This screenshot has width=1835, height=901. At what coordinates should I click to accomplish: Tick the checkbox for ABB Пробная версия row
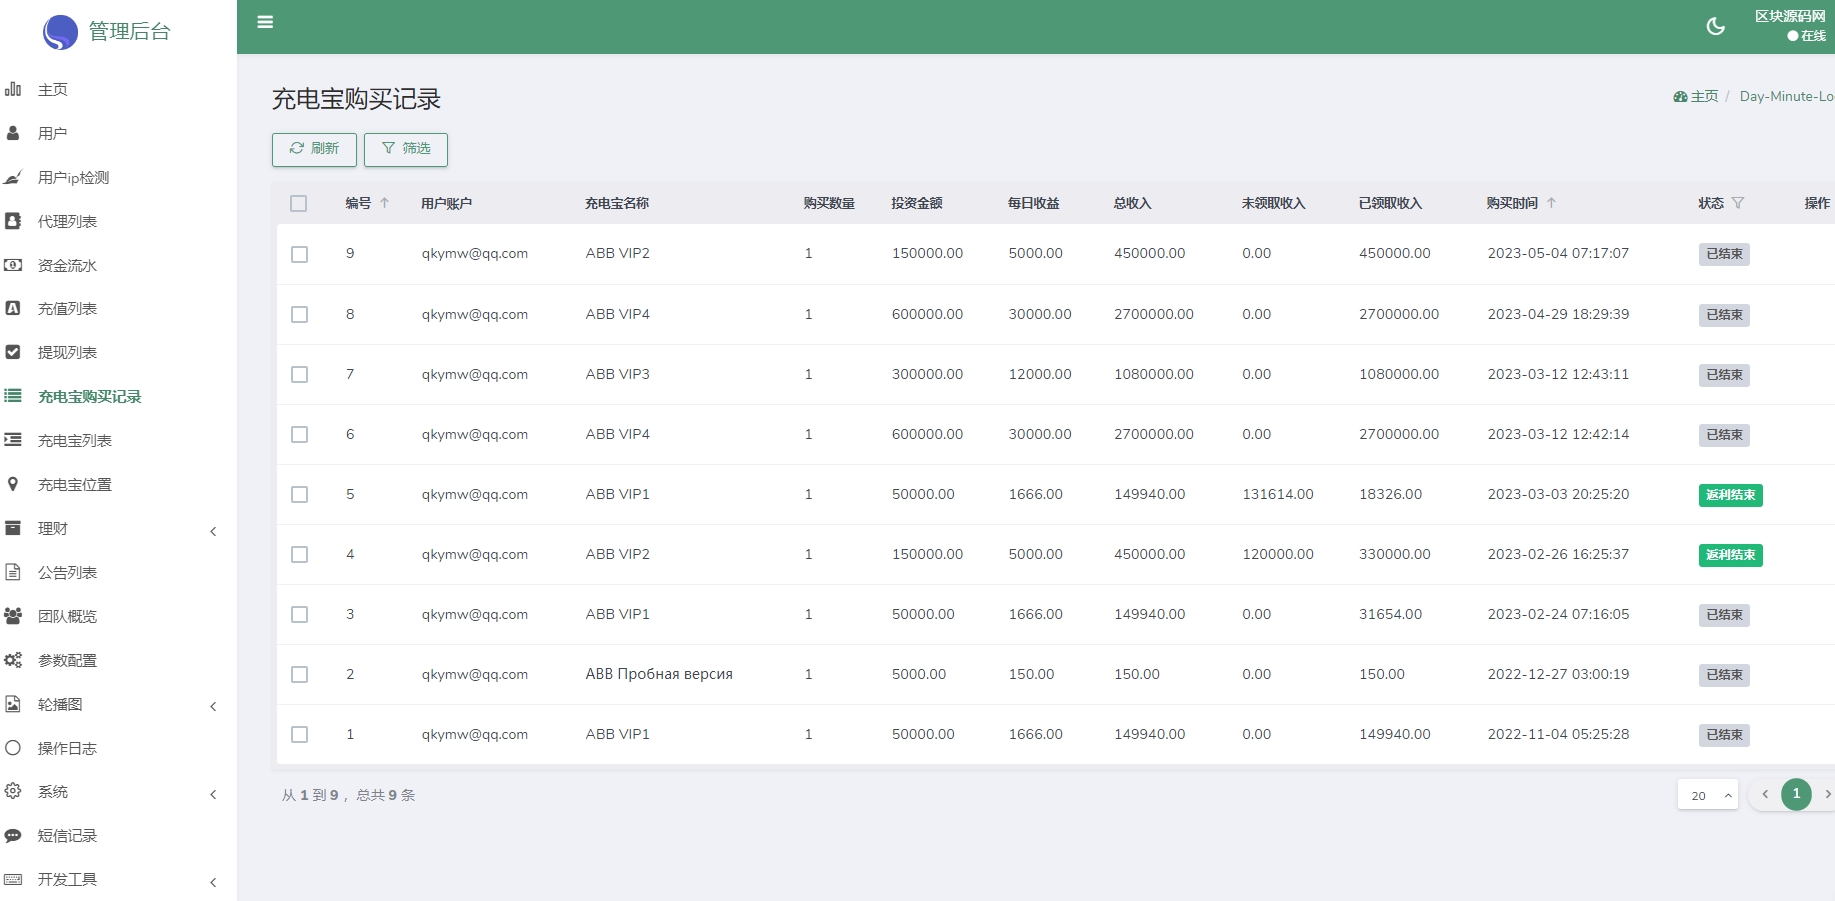coord(299,675)
